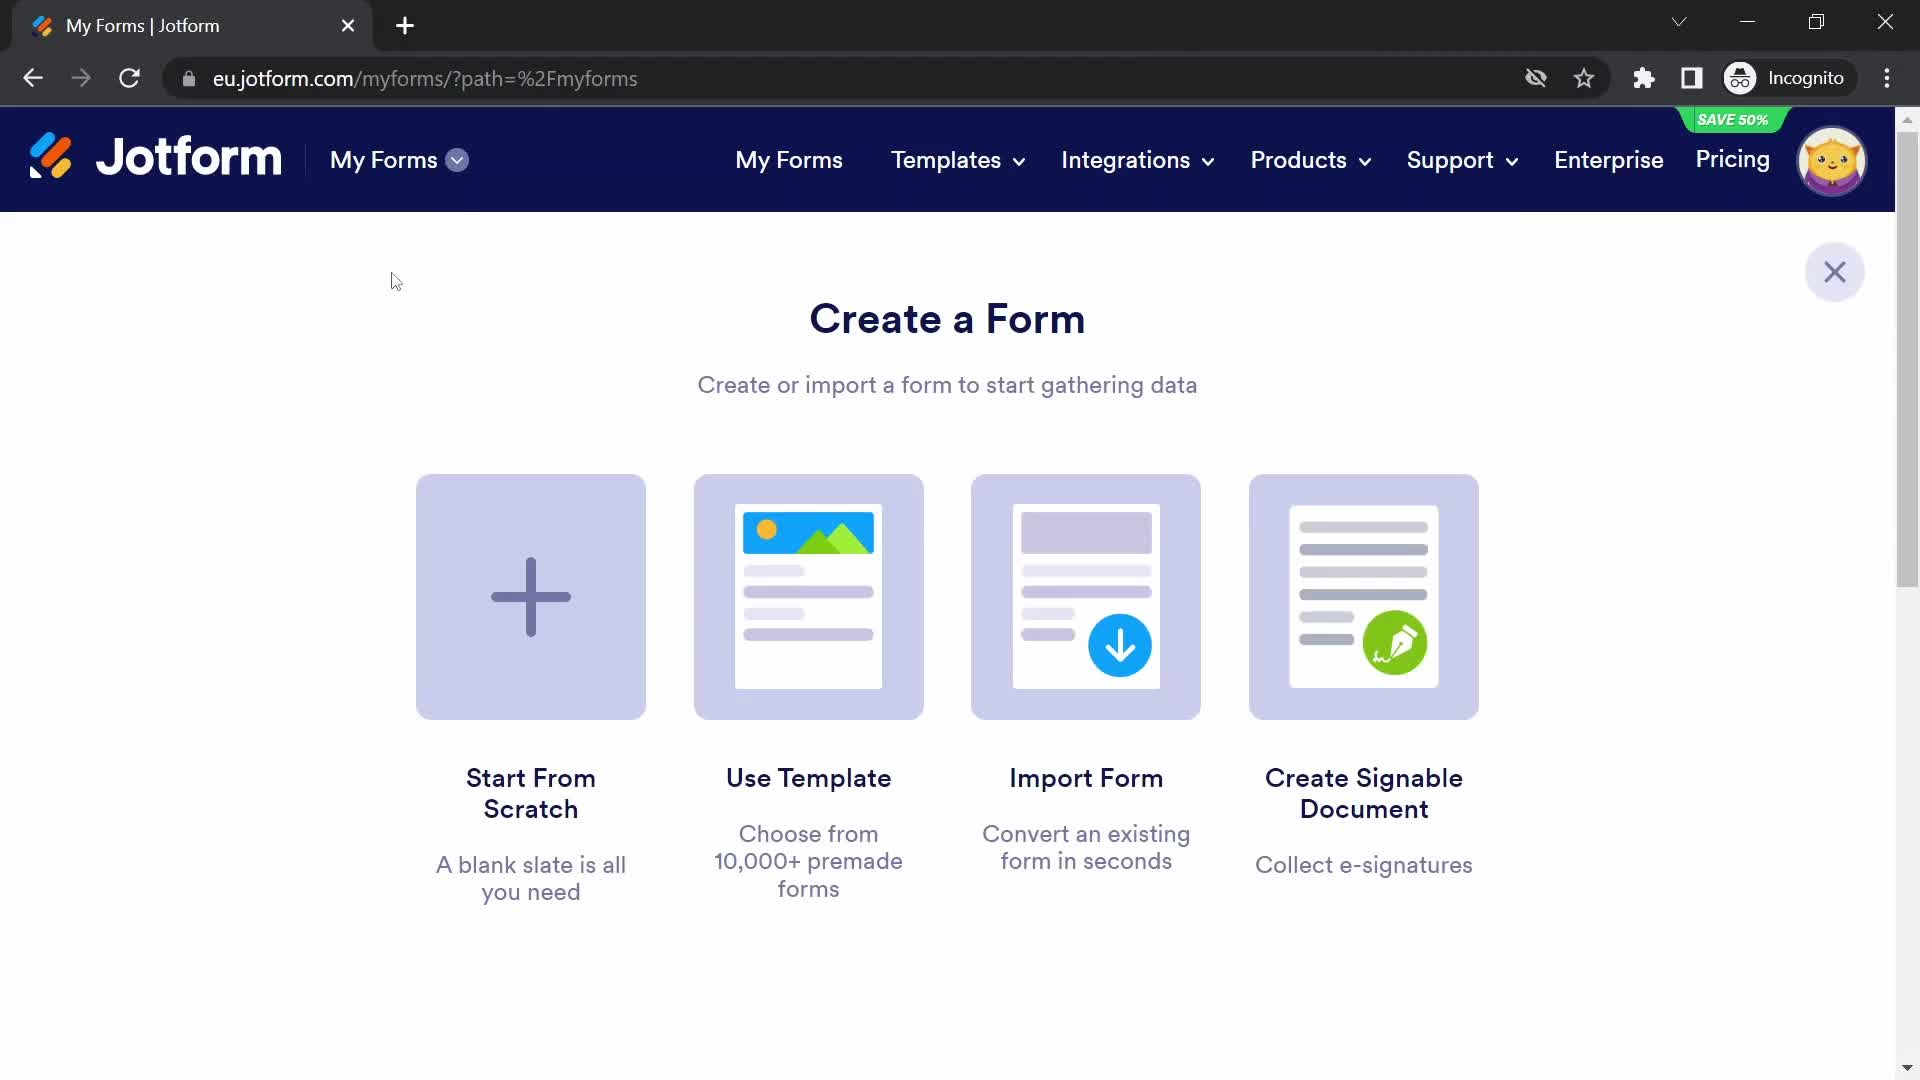Click 'Collect e-signatures' text
This screenshot has width=1920, height=1080.
click(1363, 865)
